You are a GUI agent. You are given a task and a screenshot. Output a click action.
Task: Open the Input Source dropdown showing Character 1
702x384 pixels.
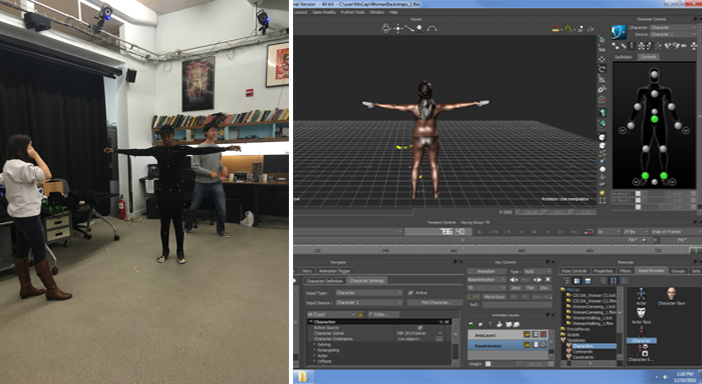click(369, 303)
